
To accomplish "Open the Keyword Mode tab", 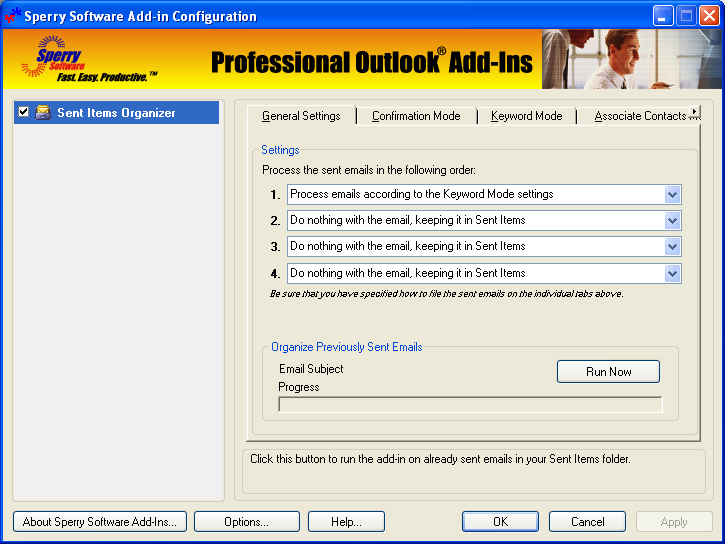I will pyautogui.click(x=527, y=116).
